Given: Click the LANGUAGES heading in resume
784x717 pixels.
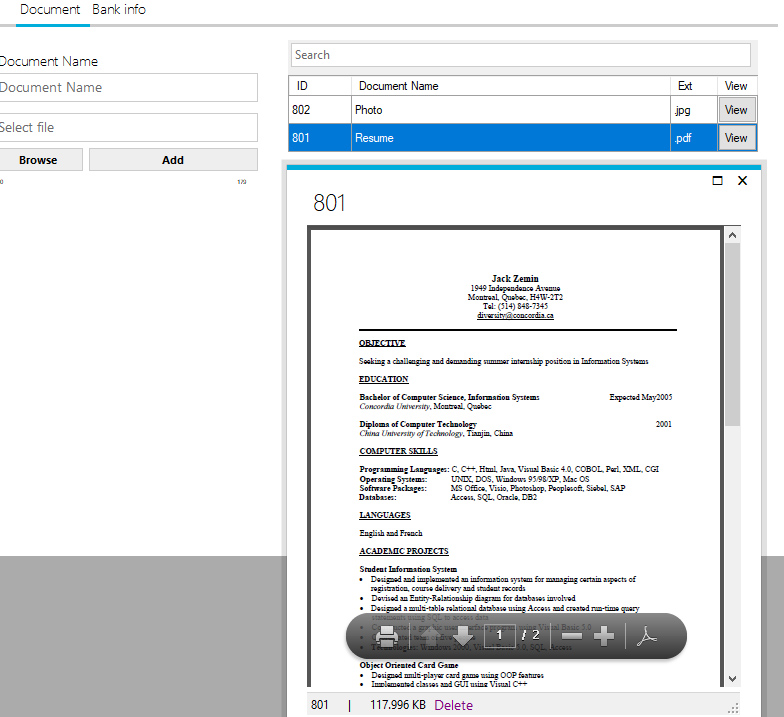Looking at the screenshot, I should 385,515.
